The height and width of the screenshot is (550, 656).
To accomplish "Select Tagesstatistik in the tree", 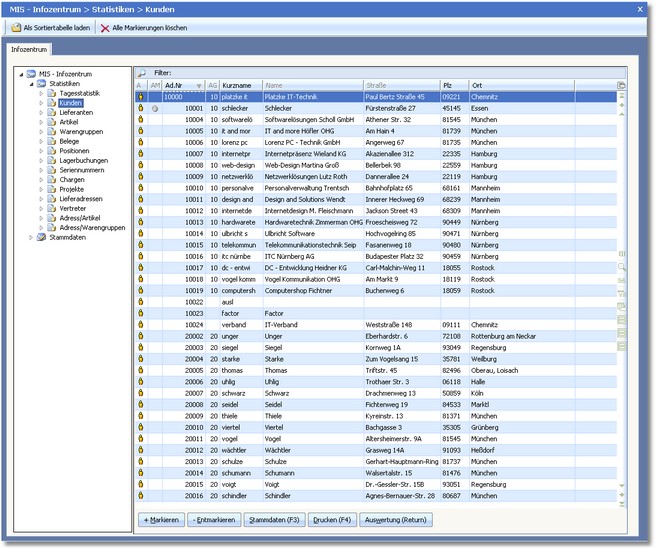I will tap(79, 93).
